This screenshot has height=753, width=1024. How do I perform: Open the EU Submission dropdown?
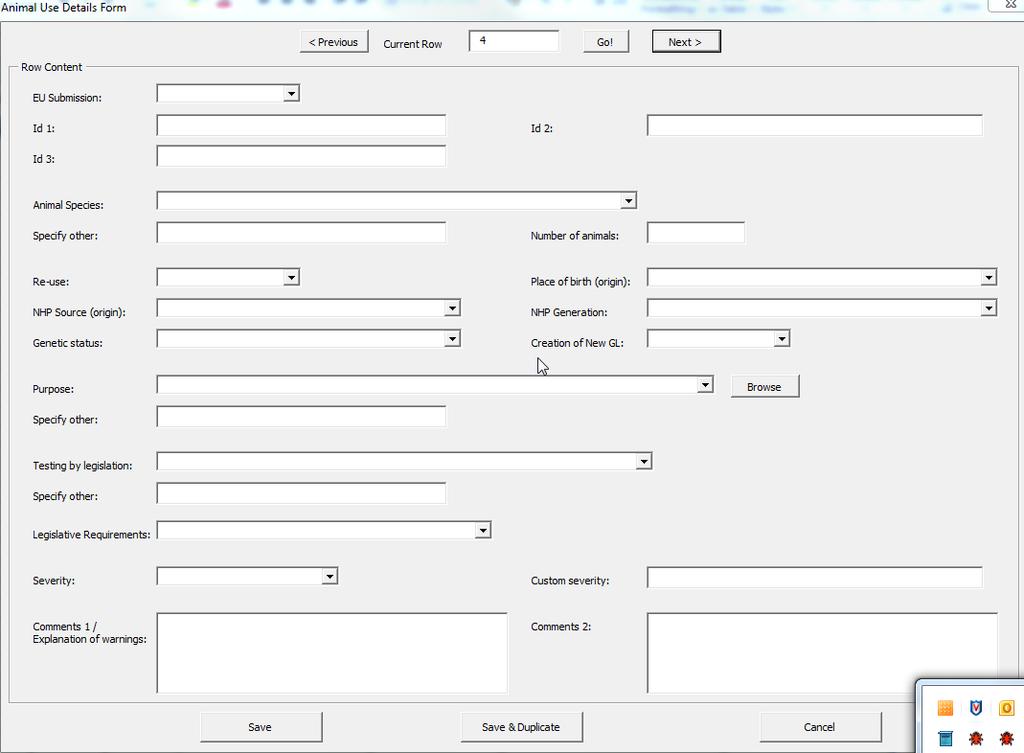click(291, 93)
